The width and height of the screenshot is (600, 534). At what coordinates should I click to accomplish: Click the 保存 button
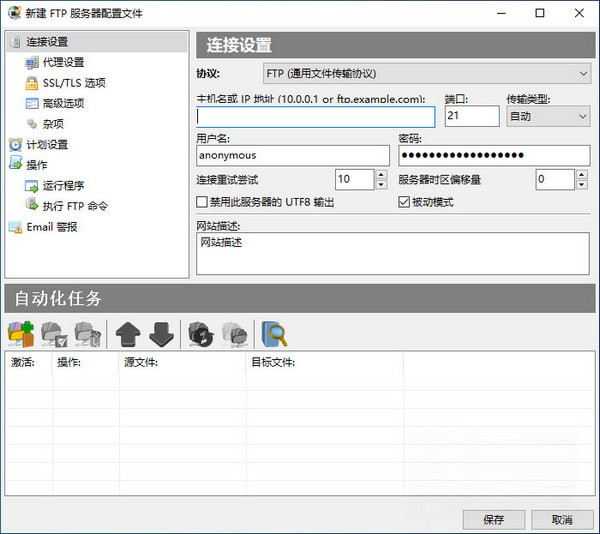(493, 520)
